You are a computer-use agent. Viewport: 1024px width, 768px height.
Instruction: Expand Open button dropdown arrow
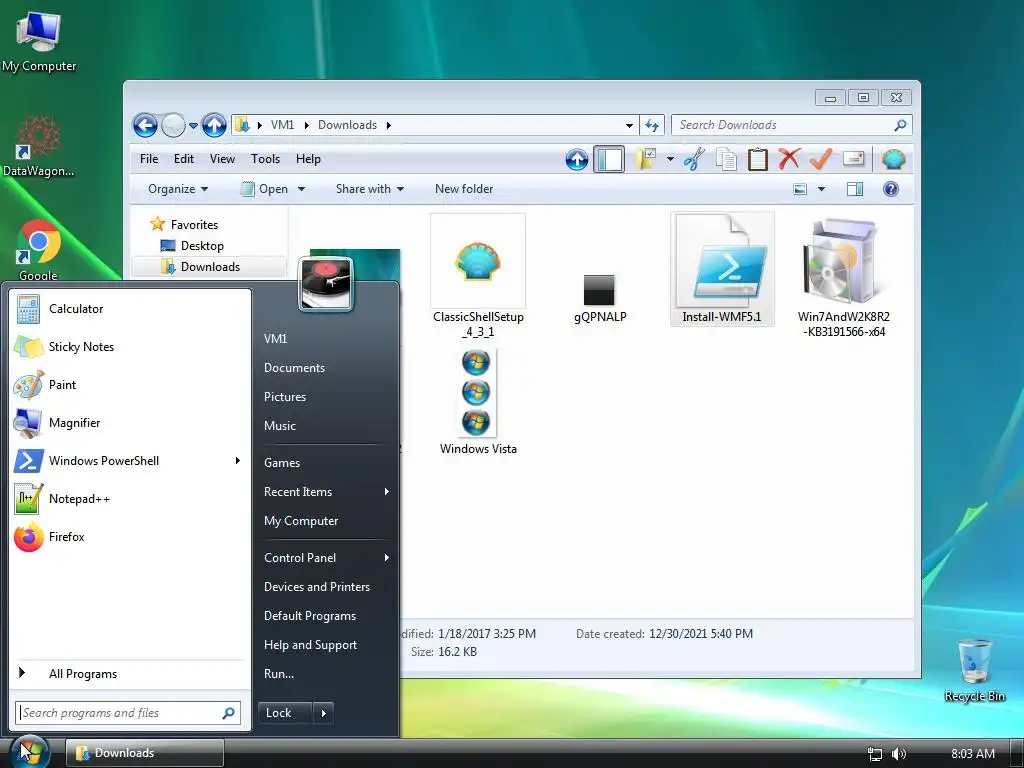coord(302,189)
